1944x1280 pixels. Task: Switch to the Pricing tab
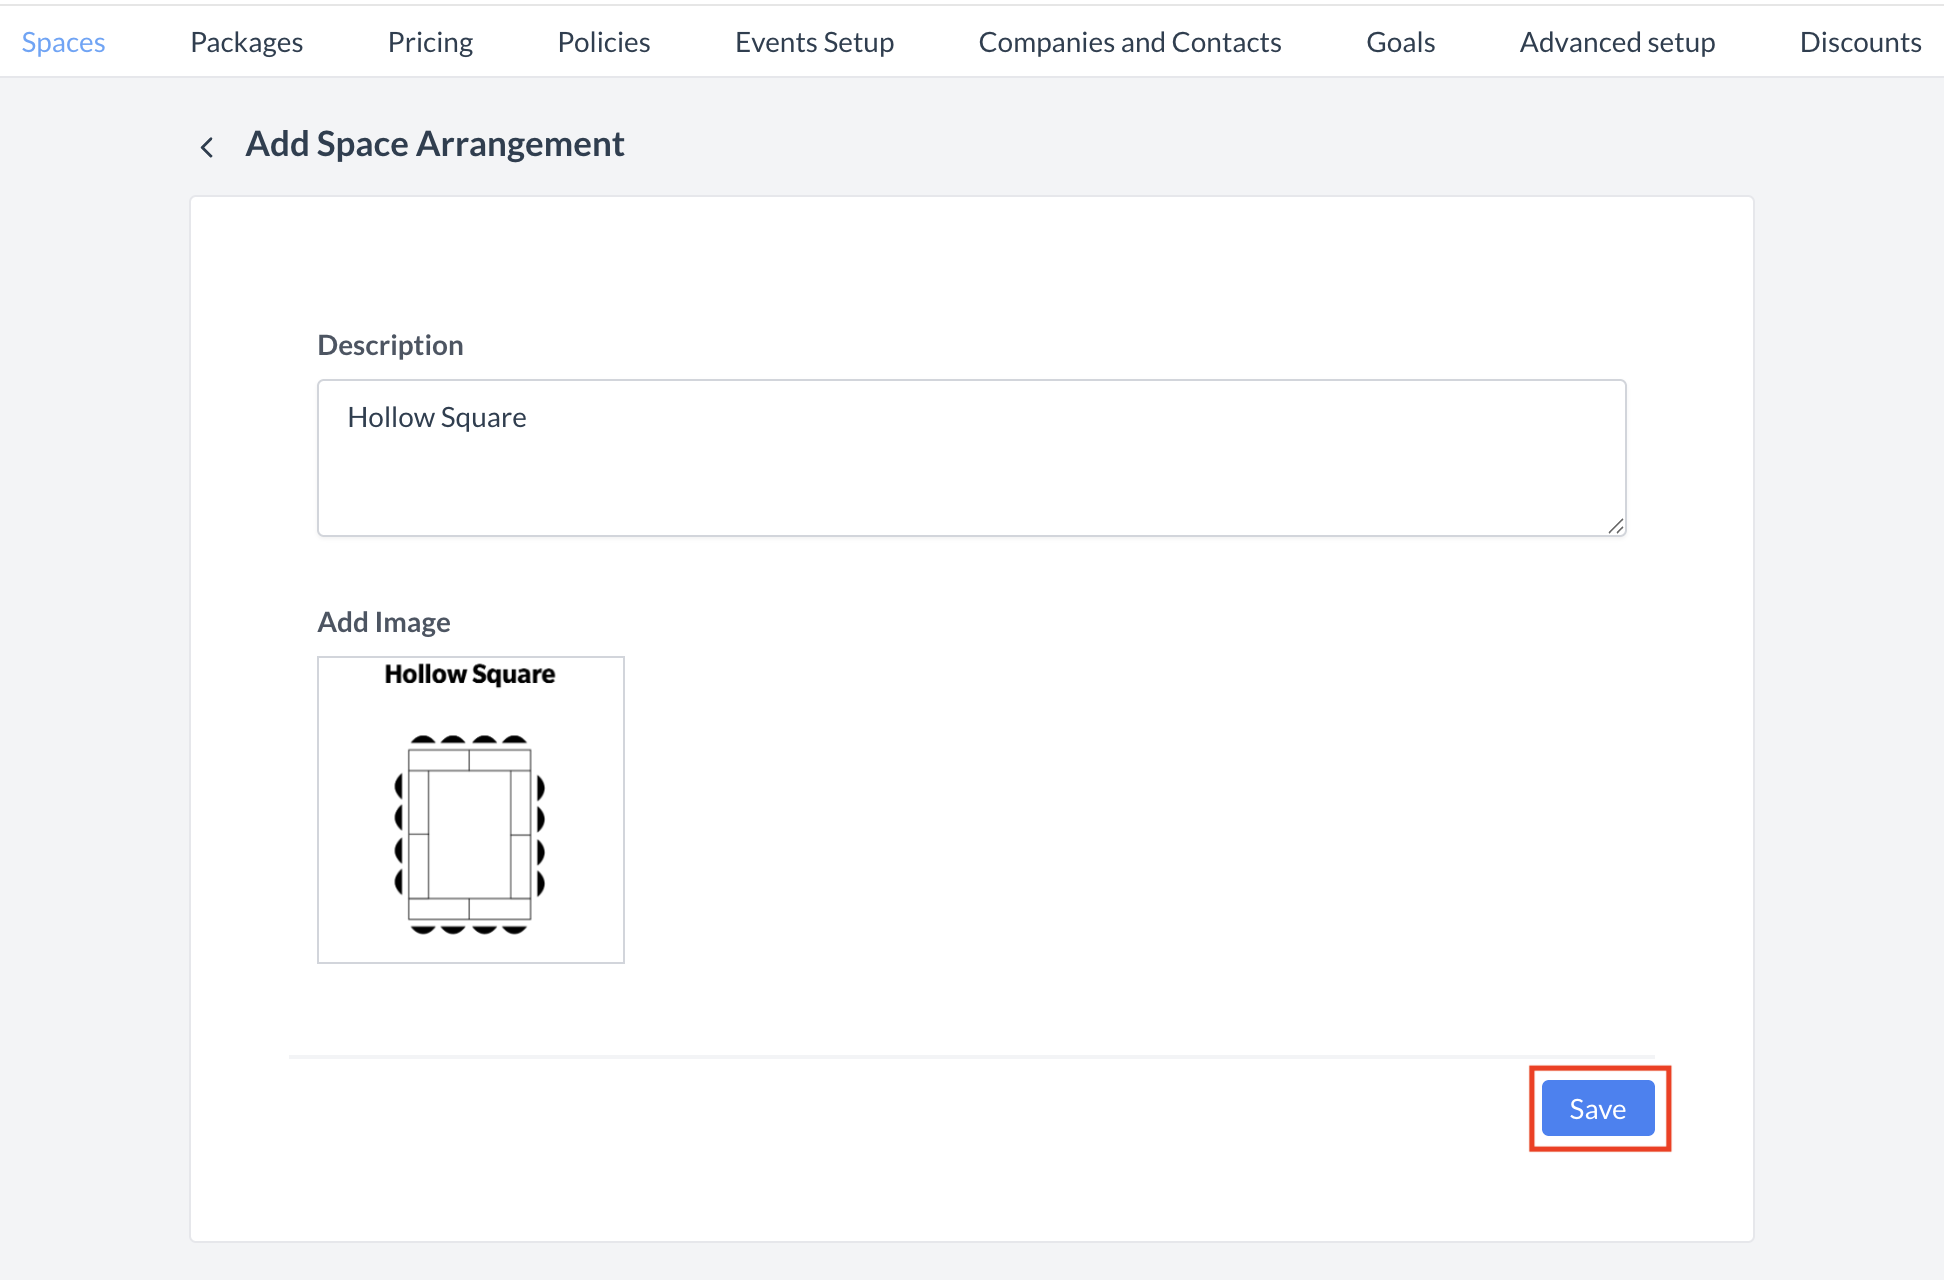pyautogui.click(x=430, y=42)
